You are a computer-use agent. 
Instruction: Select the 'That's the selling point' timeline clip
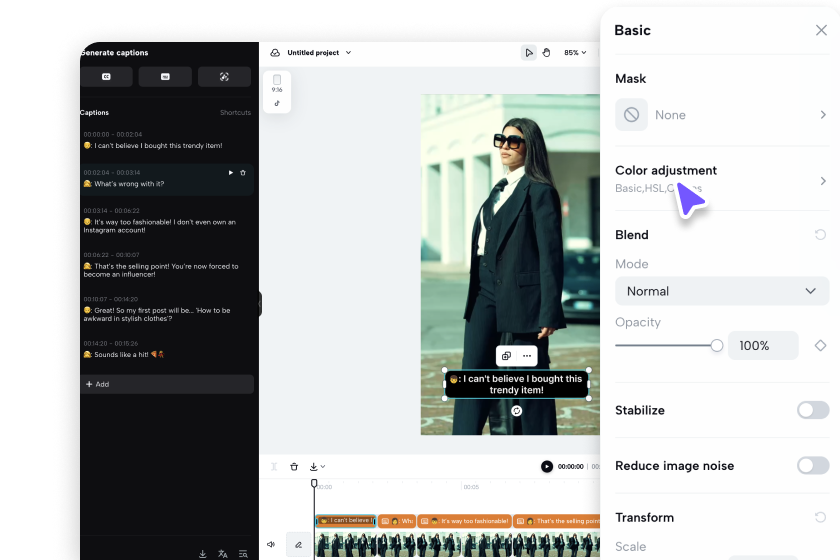tap(557, 521)
